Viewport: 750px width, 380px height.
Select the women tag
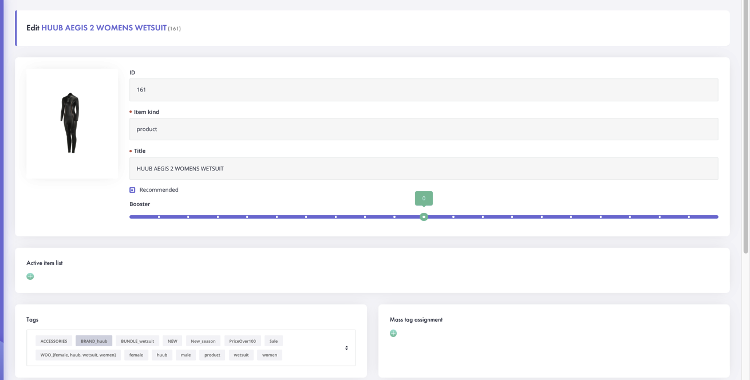pyautogui.click(x=269, y=355)
